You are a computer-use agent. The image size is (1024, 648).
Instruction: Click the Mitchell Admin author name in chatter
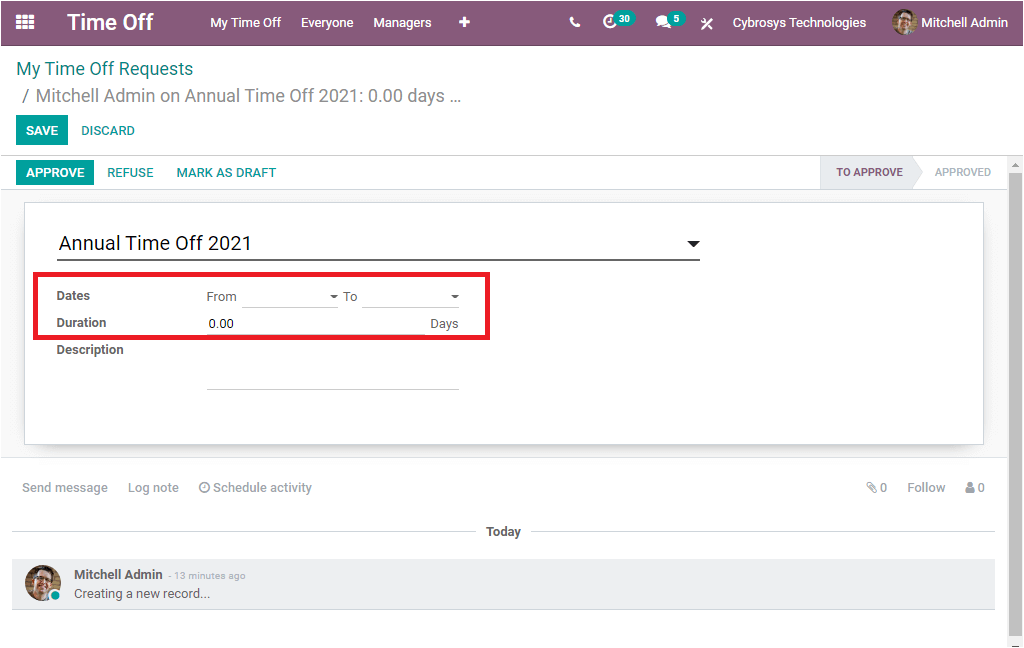click(118, 574)
